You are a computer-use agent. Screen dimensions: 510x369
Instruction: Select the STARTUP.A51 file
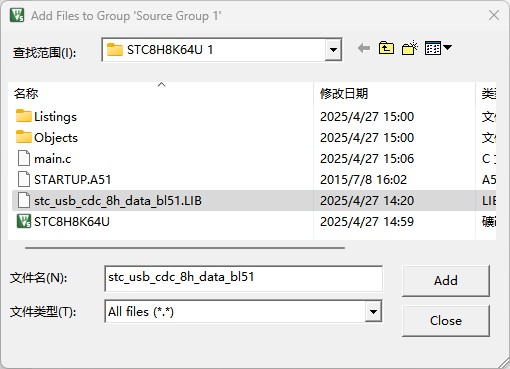click(x=64, y=180)
